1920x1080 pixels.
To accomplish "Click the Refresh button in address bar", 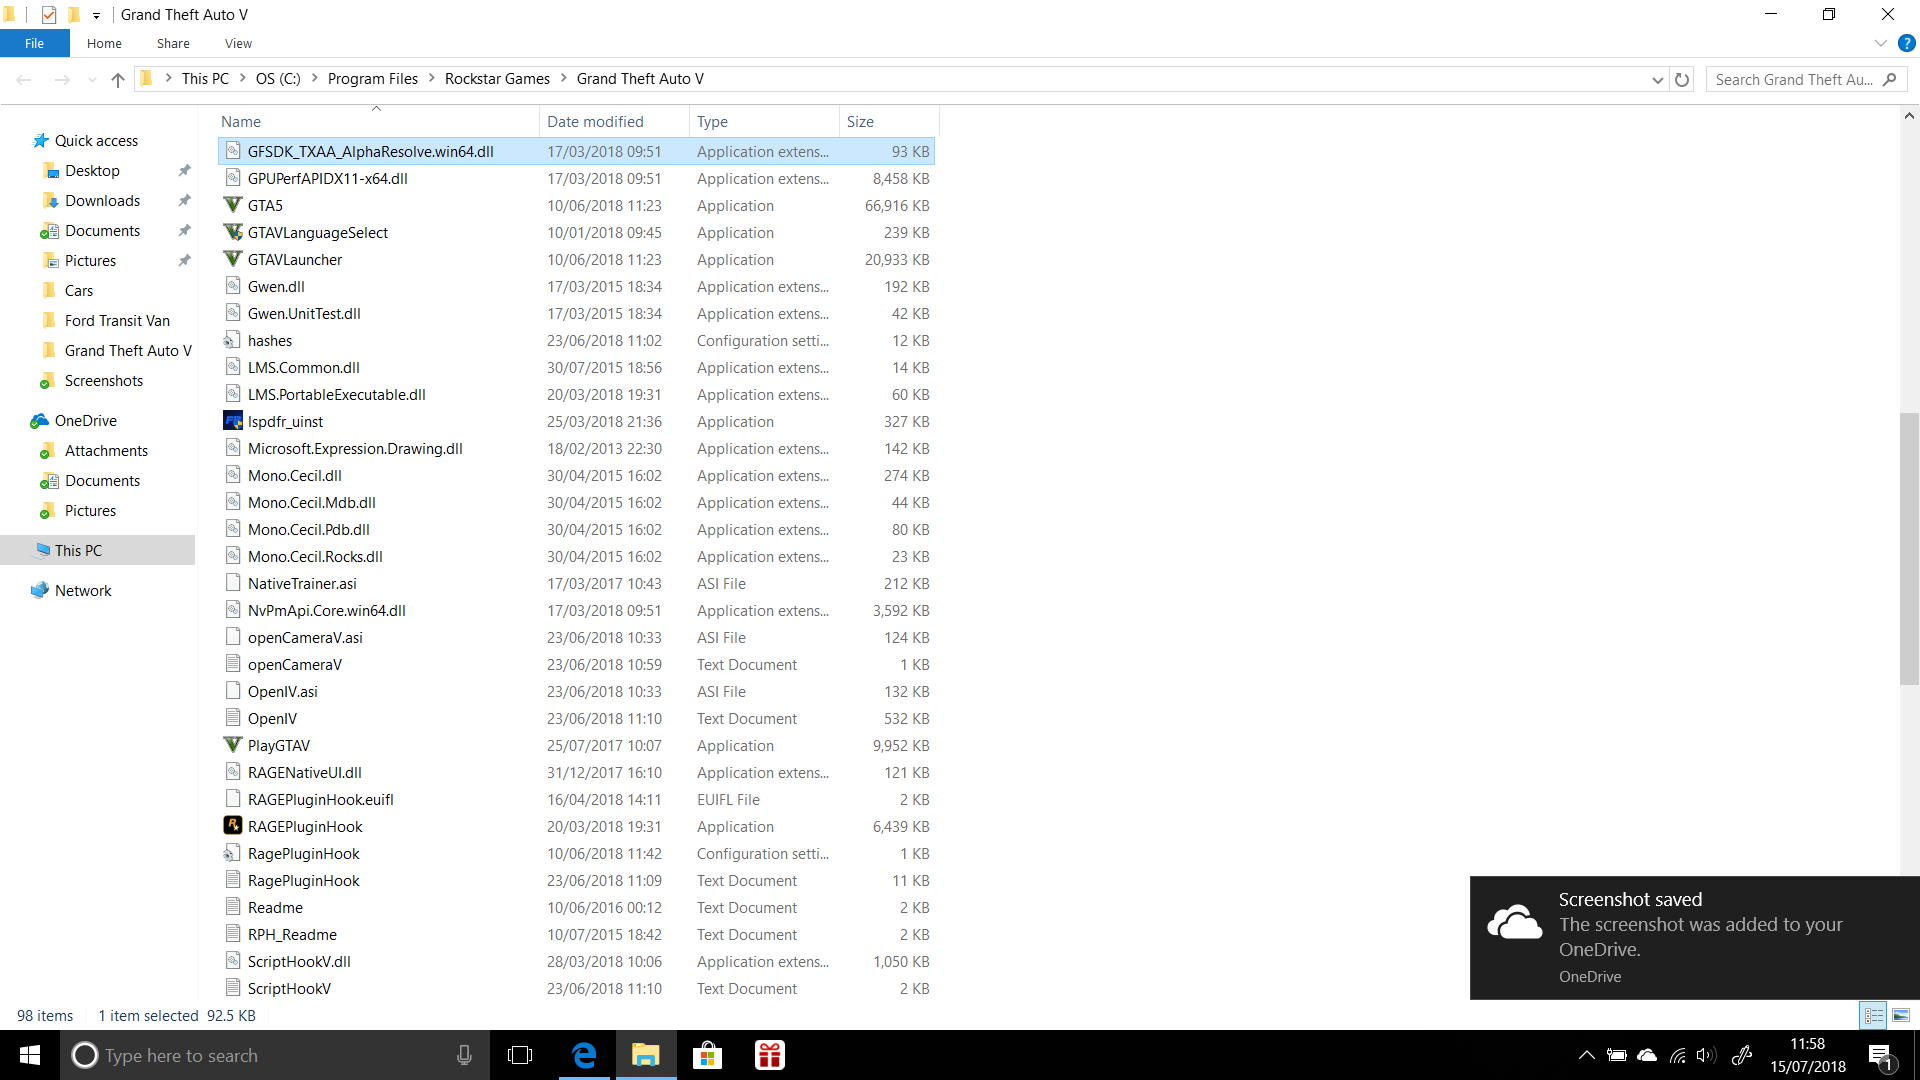I will (1682, 79).
